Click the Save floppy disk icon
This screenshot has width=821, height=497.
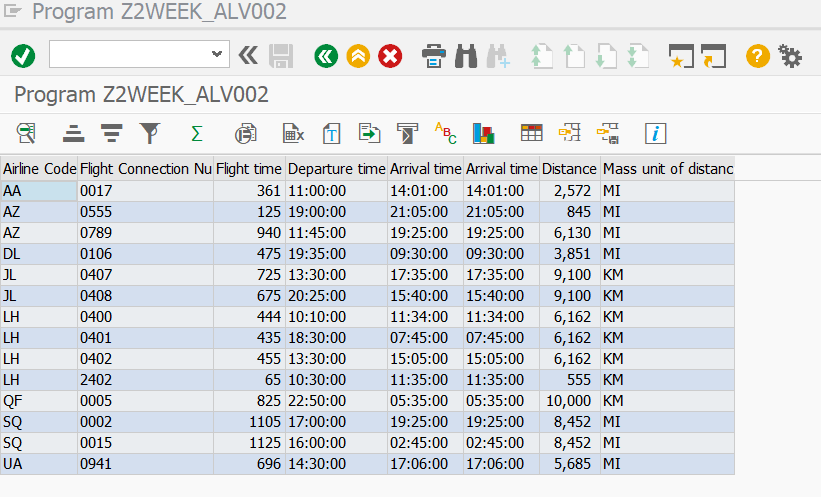click(x=281, y=56)
